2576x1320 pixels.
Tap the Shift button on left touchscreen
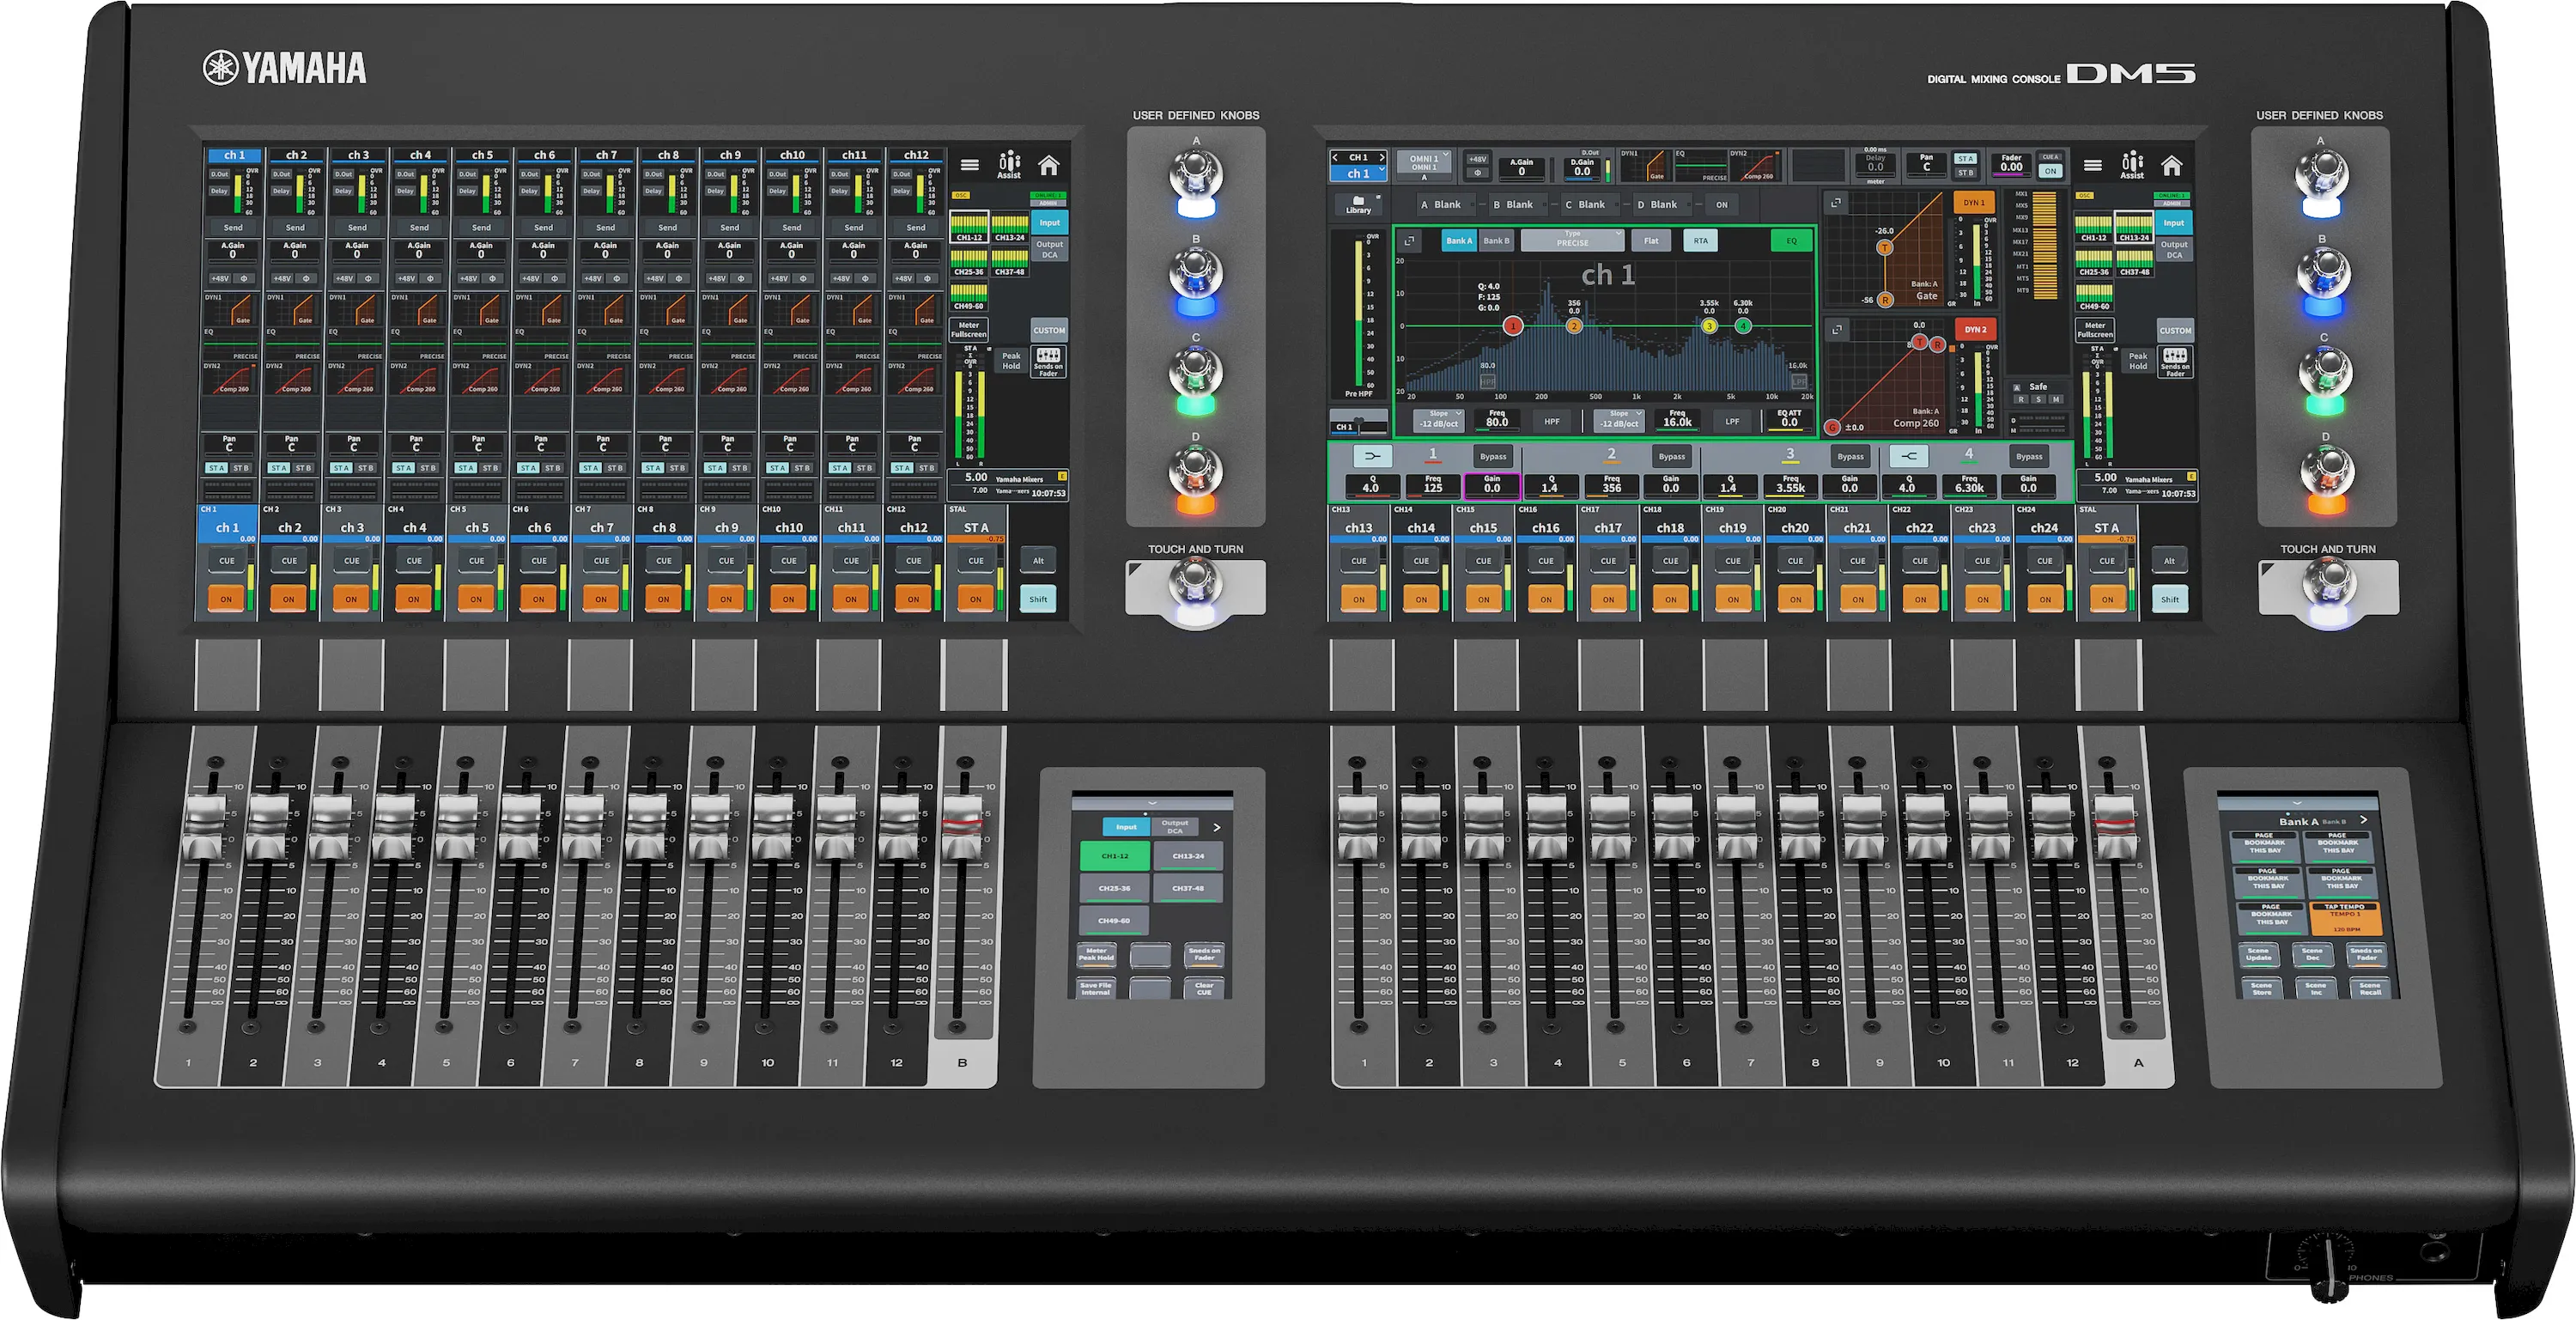pyautogui.click(x=1038, y=599)
